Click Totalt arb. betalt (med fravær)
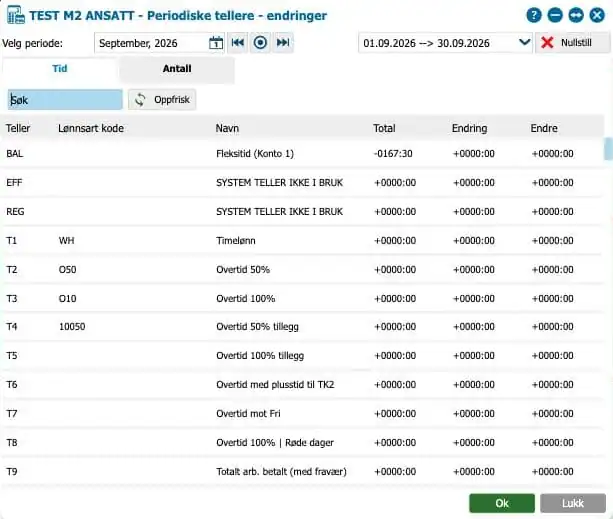This screenshot has height=519, width=613. coord(281,471)
